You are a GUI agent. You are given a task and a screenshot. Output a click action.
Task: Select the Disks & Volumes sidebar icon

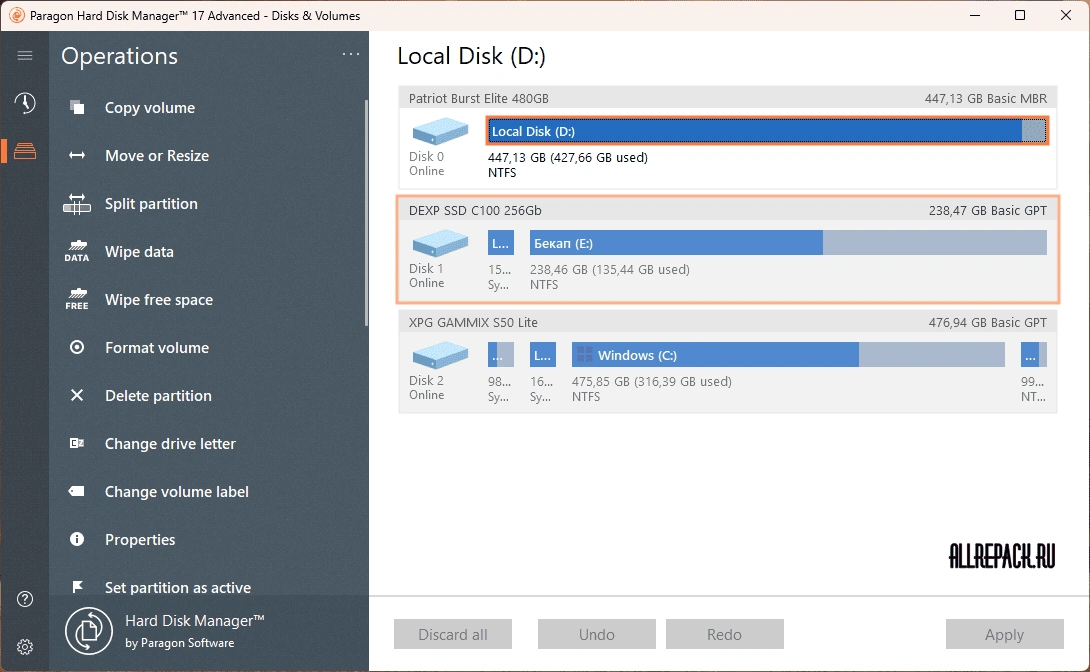click(x=25, y=151)
